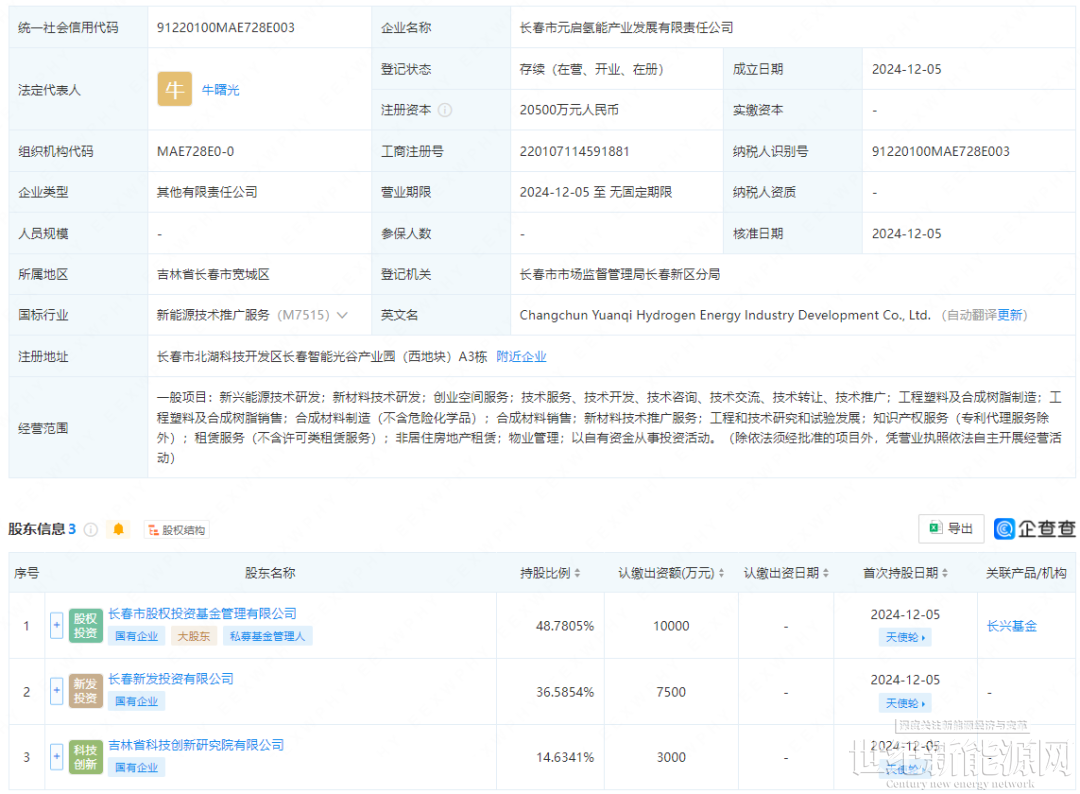This screenshot has height=794, width=1080.
Task: Open the 牛曙光 legal representative link
Action: click(x=221, y=90)
